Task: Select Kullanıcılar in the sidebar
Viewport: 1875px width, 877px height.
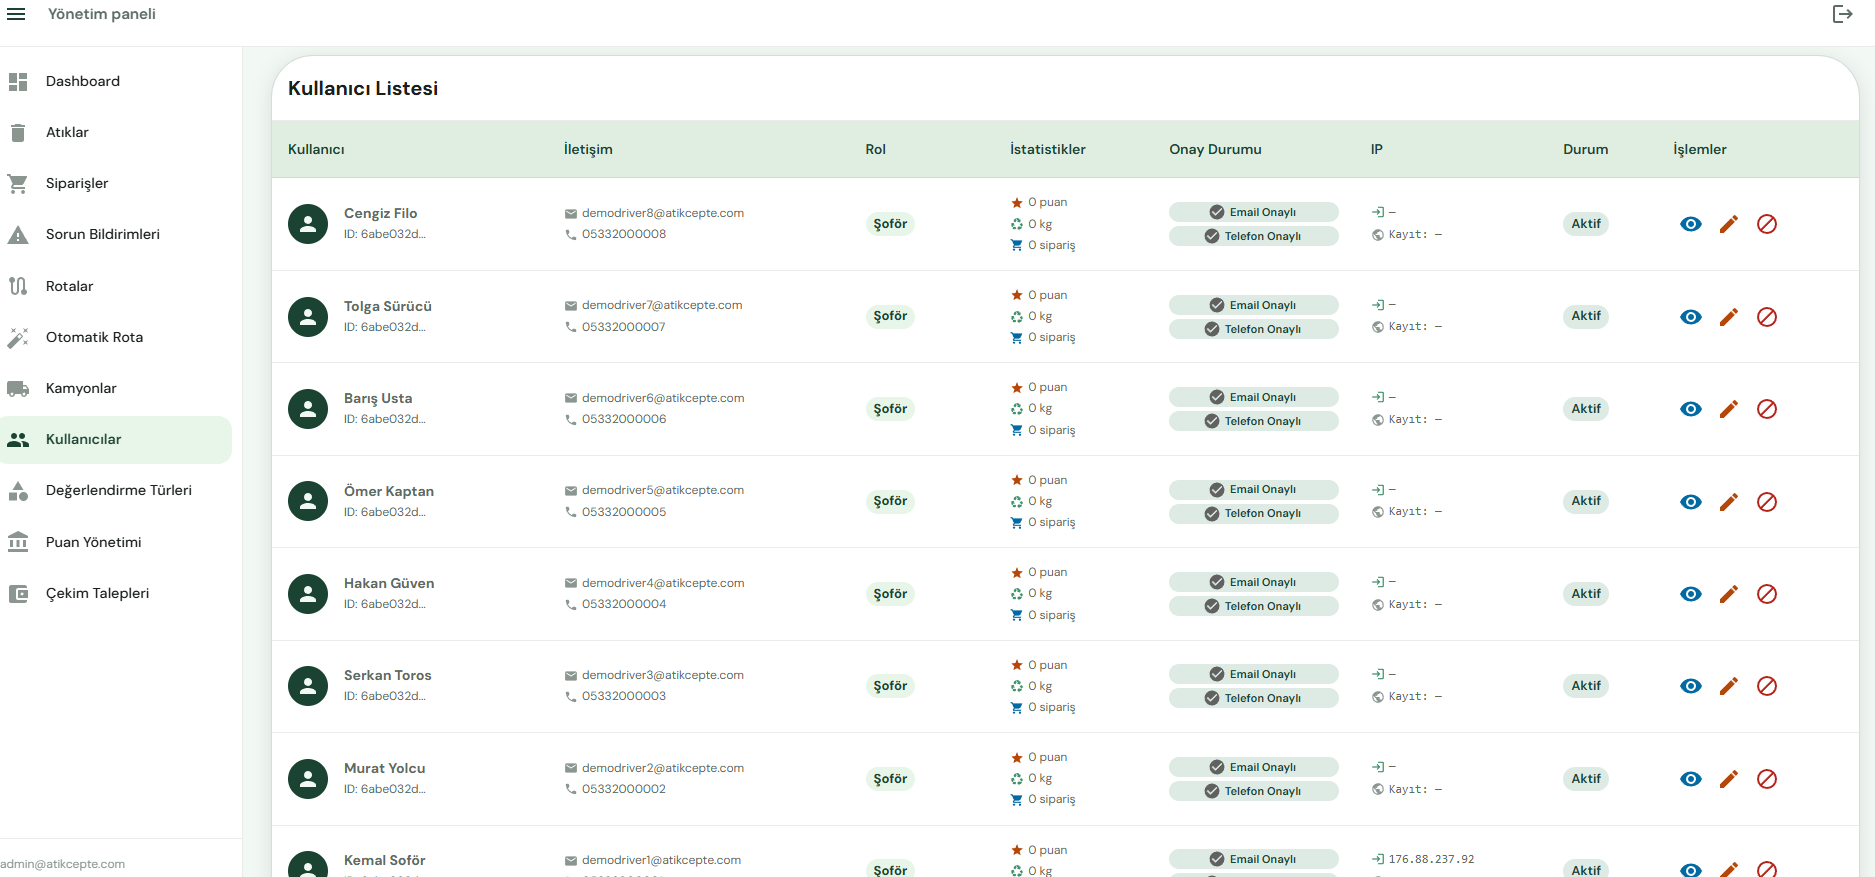Action: [x=116, y=439]
